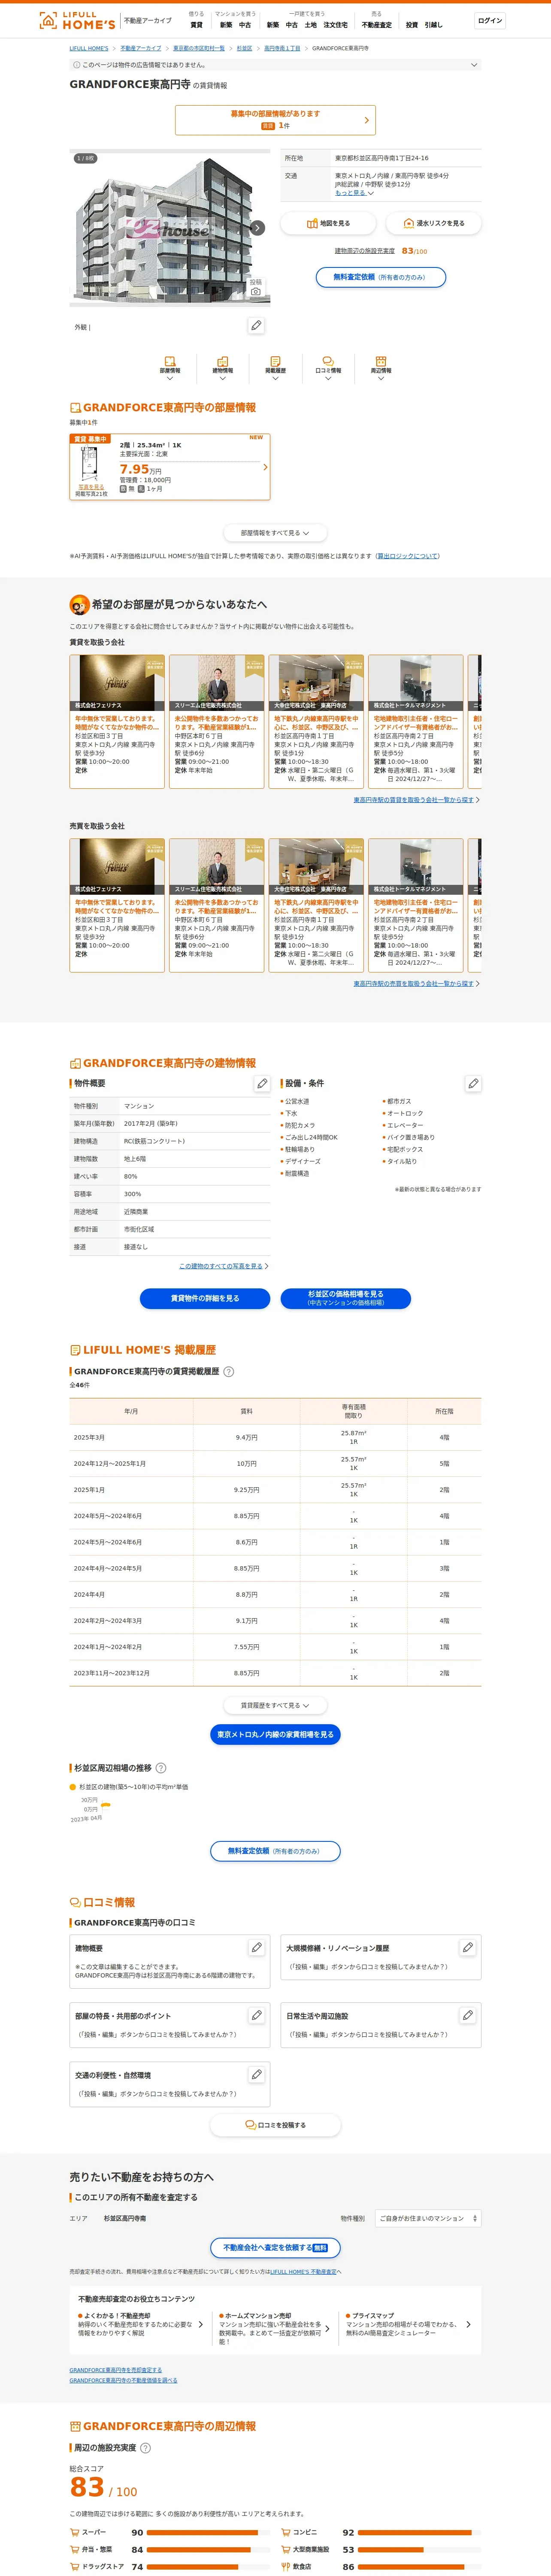Open first 株式会社フェリナス rental company card

[x=117, y=721]
